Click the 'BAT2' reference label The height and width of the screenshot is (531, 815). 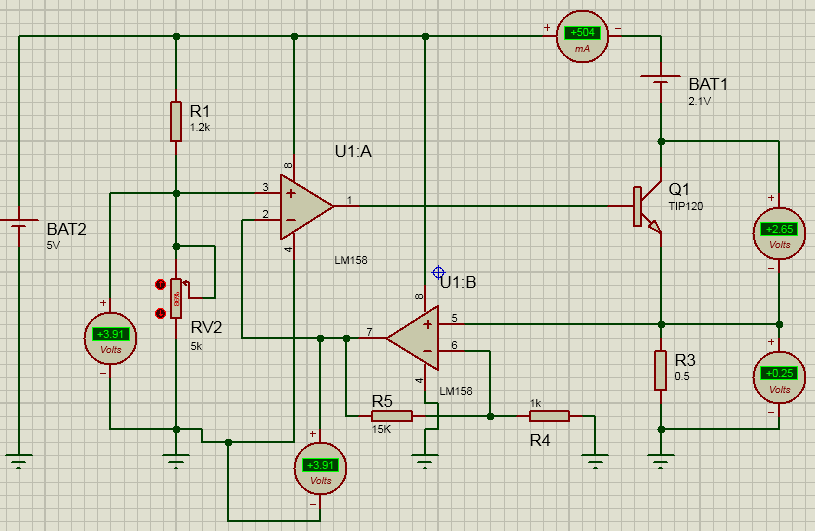67,229
